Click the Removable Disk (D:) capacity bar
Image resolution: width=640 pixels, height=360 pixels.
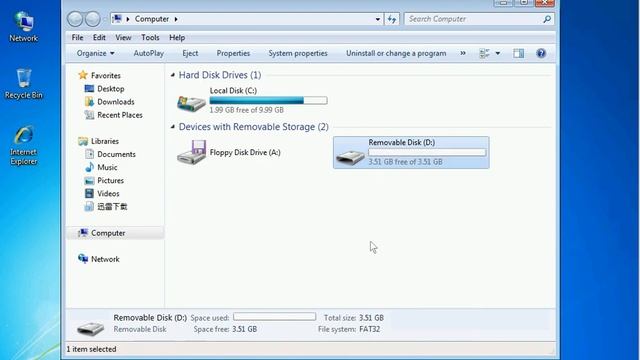click(x=427, y=152)
